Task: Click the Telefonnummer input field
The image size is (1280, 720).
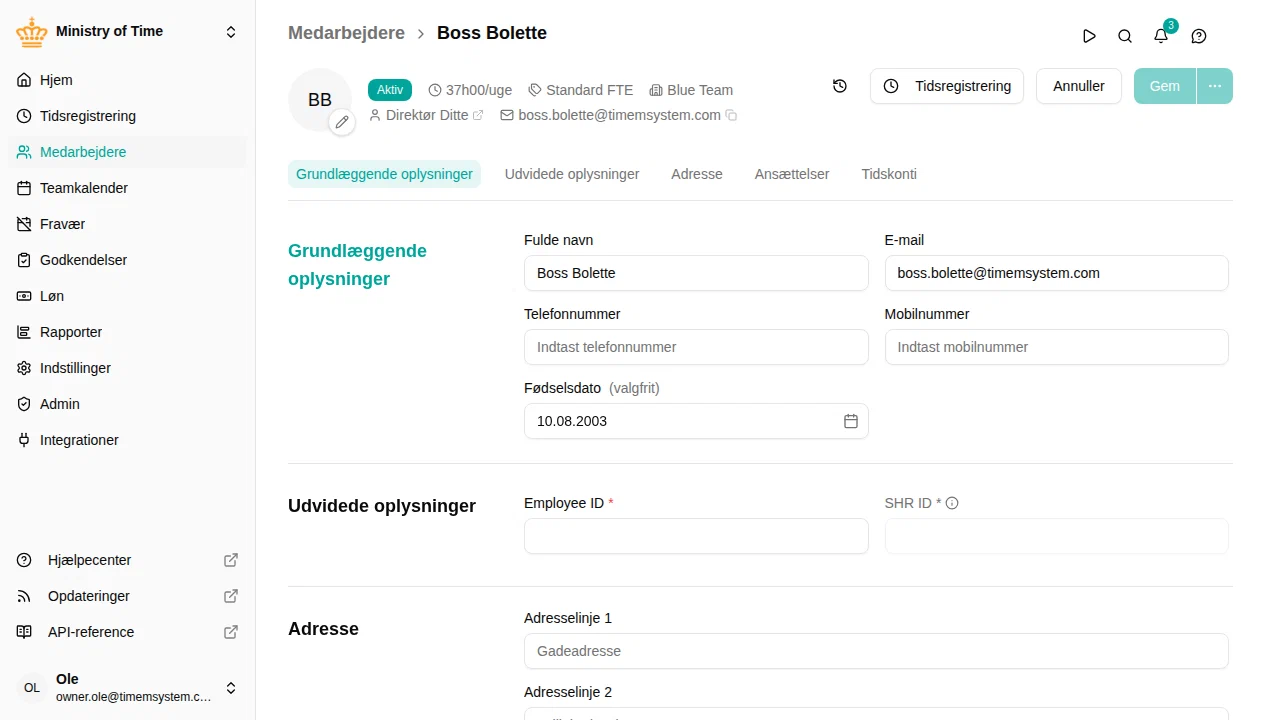Action: [x=696, y=347]
